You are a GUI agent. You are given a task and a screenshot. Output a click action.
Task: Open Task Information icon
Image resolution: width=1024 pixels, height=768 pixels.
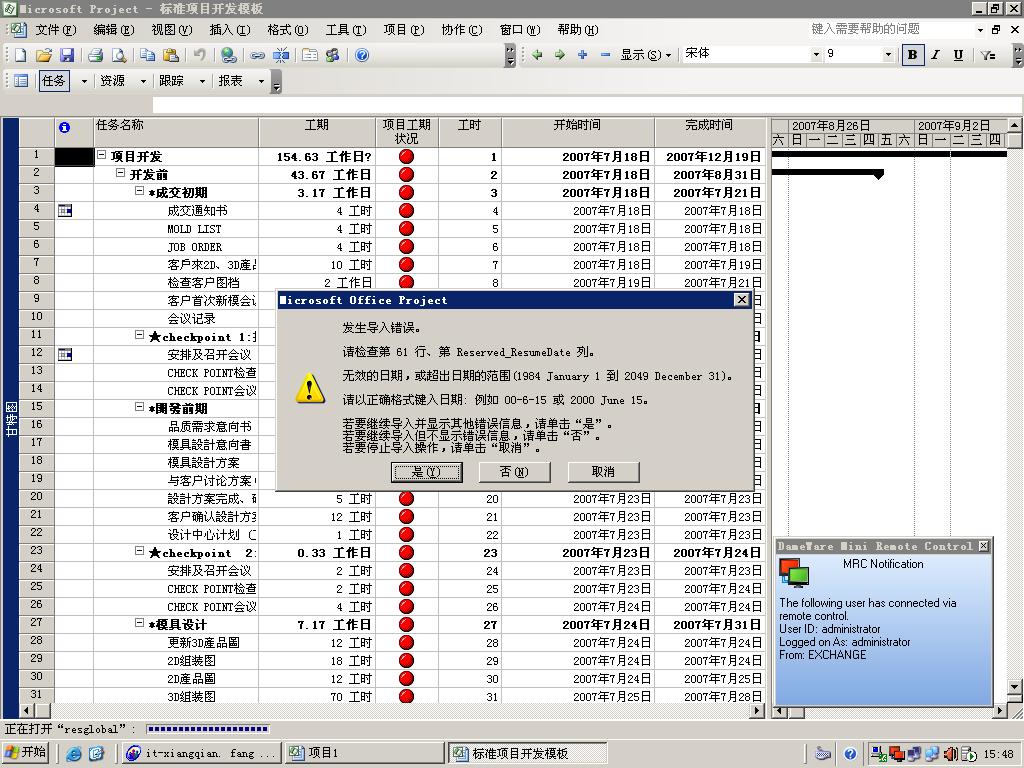pos(310,55)
